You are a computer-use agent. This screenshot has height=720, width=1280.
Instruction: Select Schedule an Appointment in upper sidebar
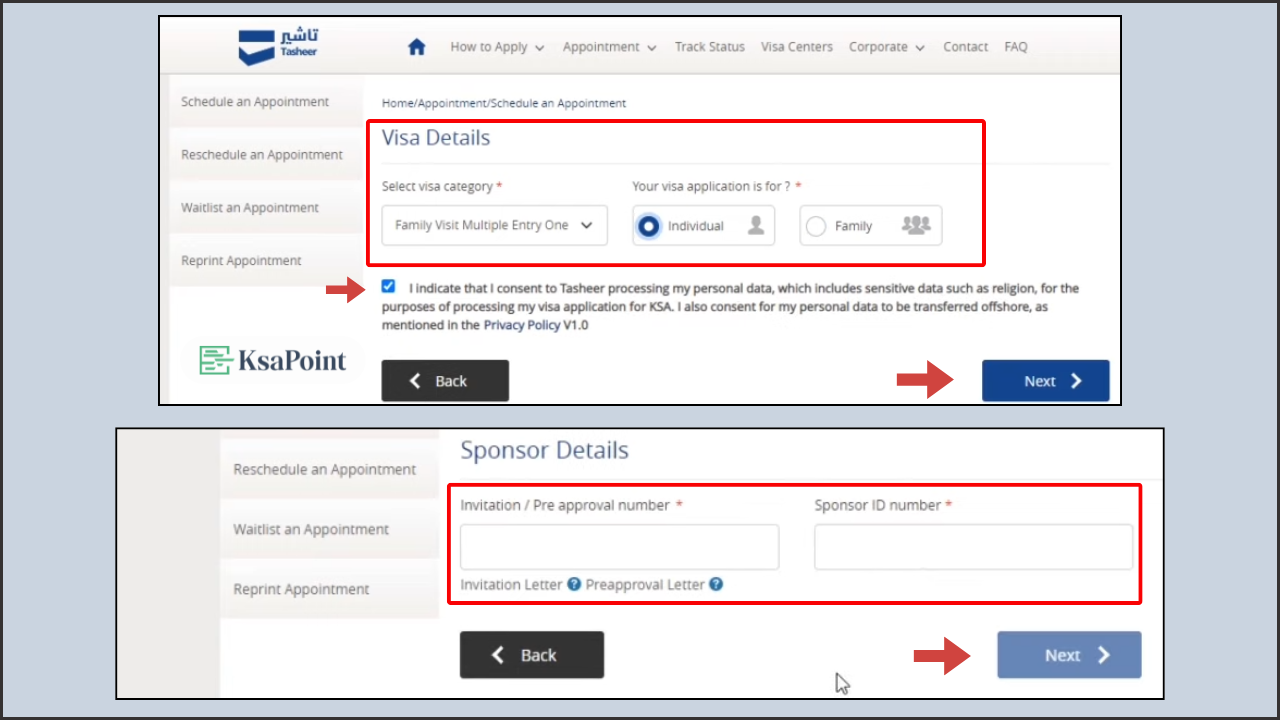coord(266,102)
